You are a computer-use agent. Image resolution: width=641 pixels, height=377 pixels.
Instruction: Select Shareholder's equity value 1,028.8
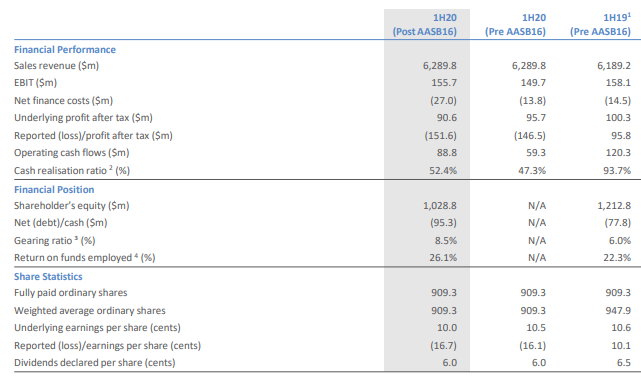point(440,206)
